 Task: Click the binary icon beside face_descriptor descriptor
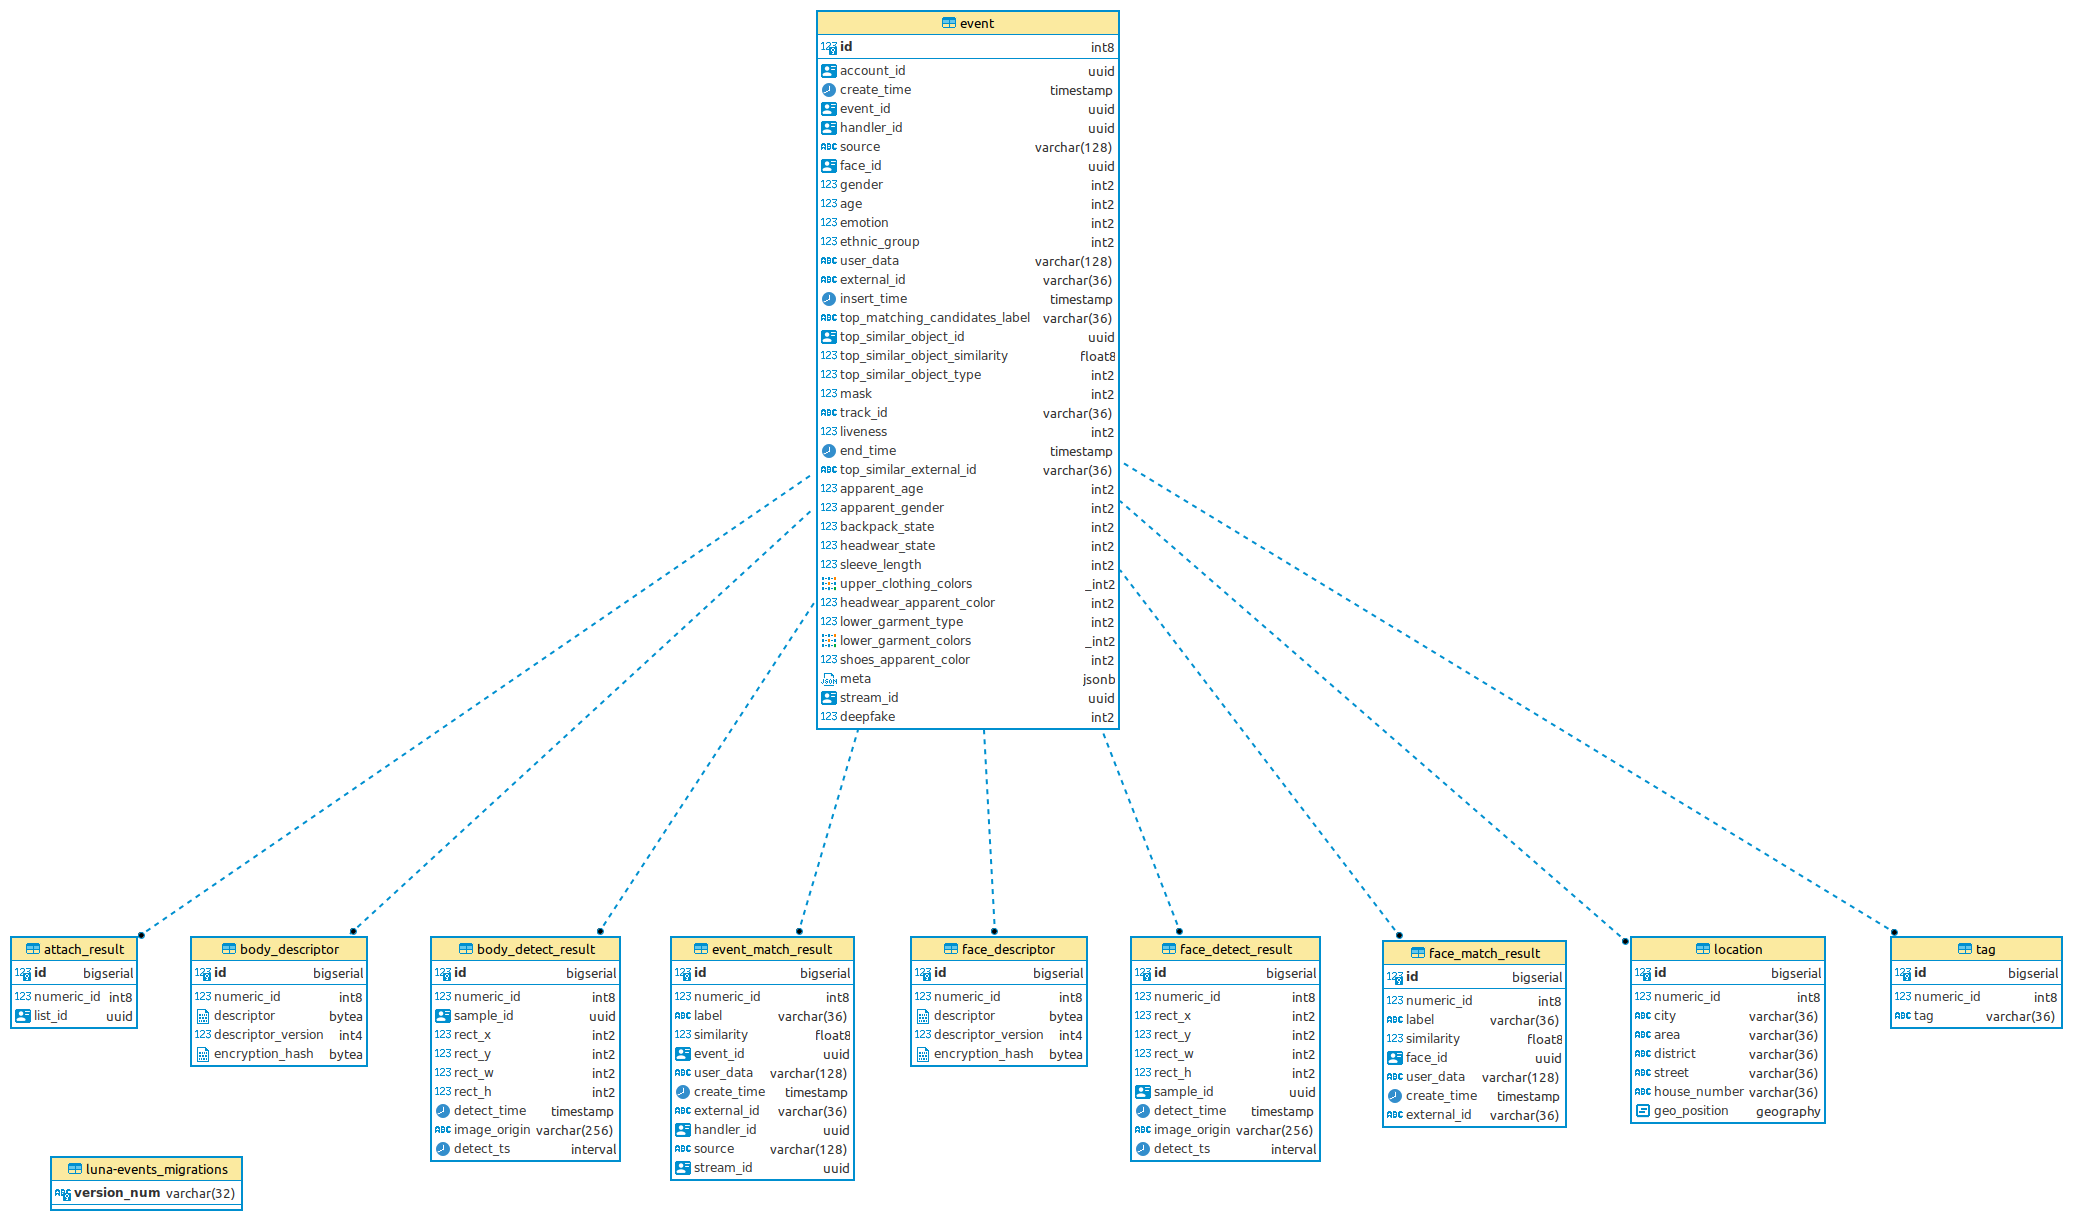point(923,1016)
